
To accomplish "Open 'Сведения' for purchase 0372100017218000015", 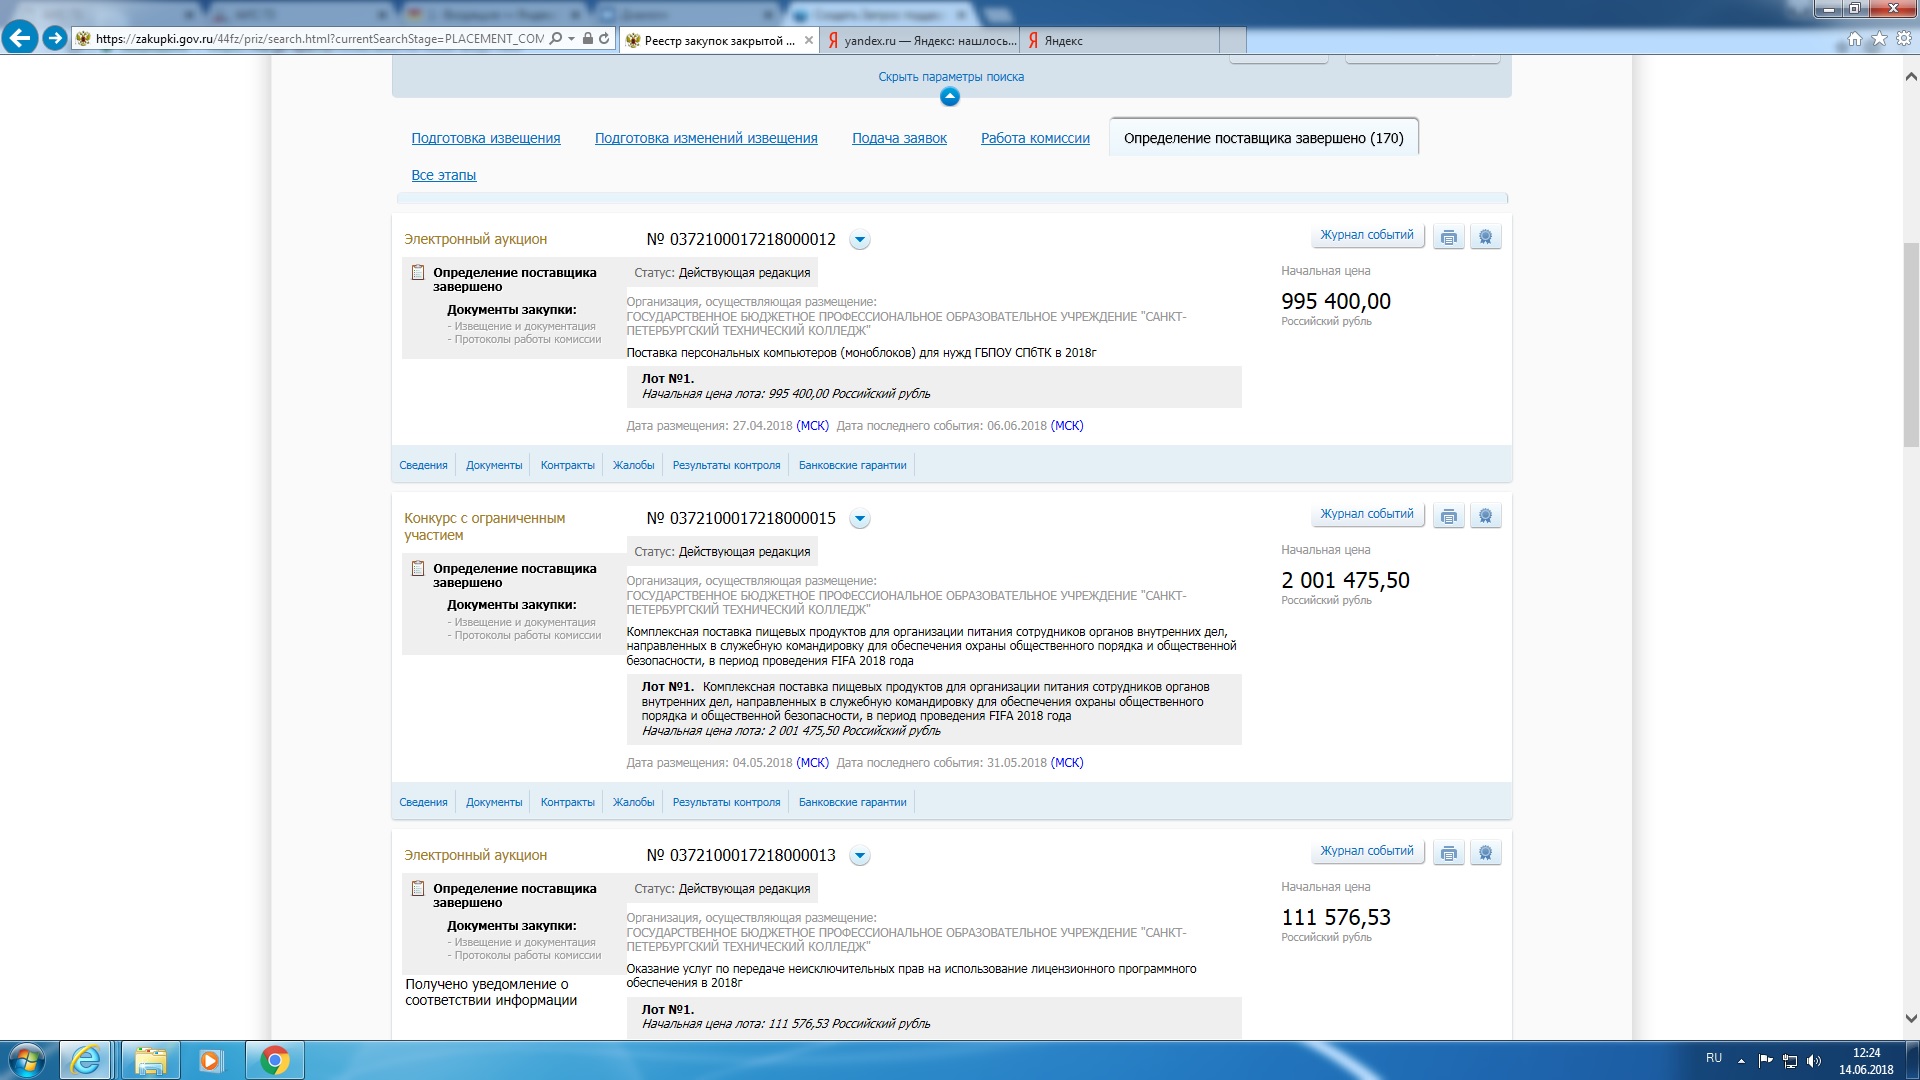I will click(x=423, y=802).
